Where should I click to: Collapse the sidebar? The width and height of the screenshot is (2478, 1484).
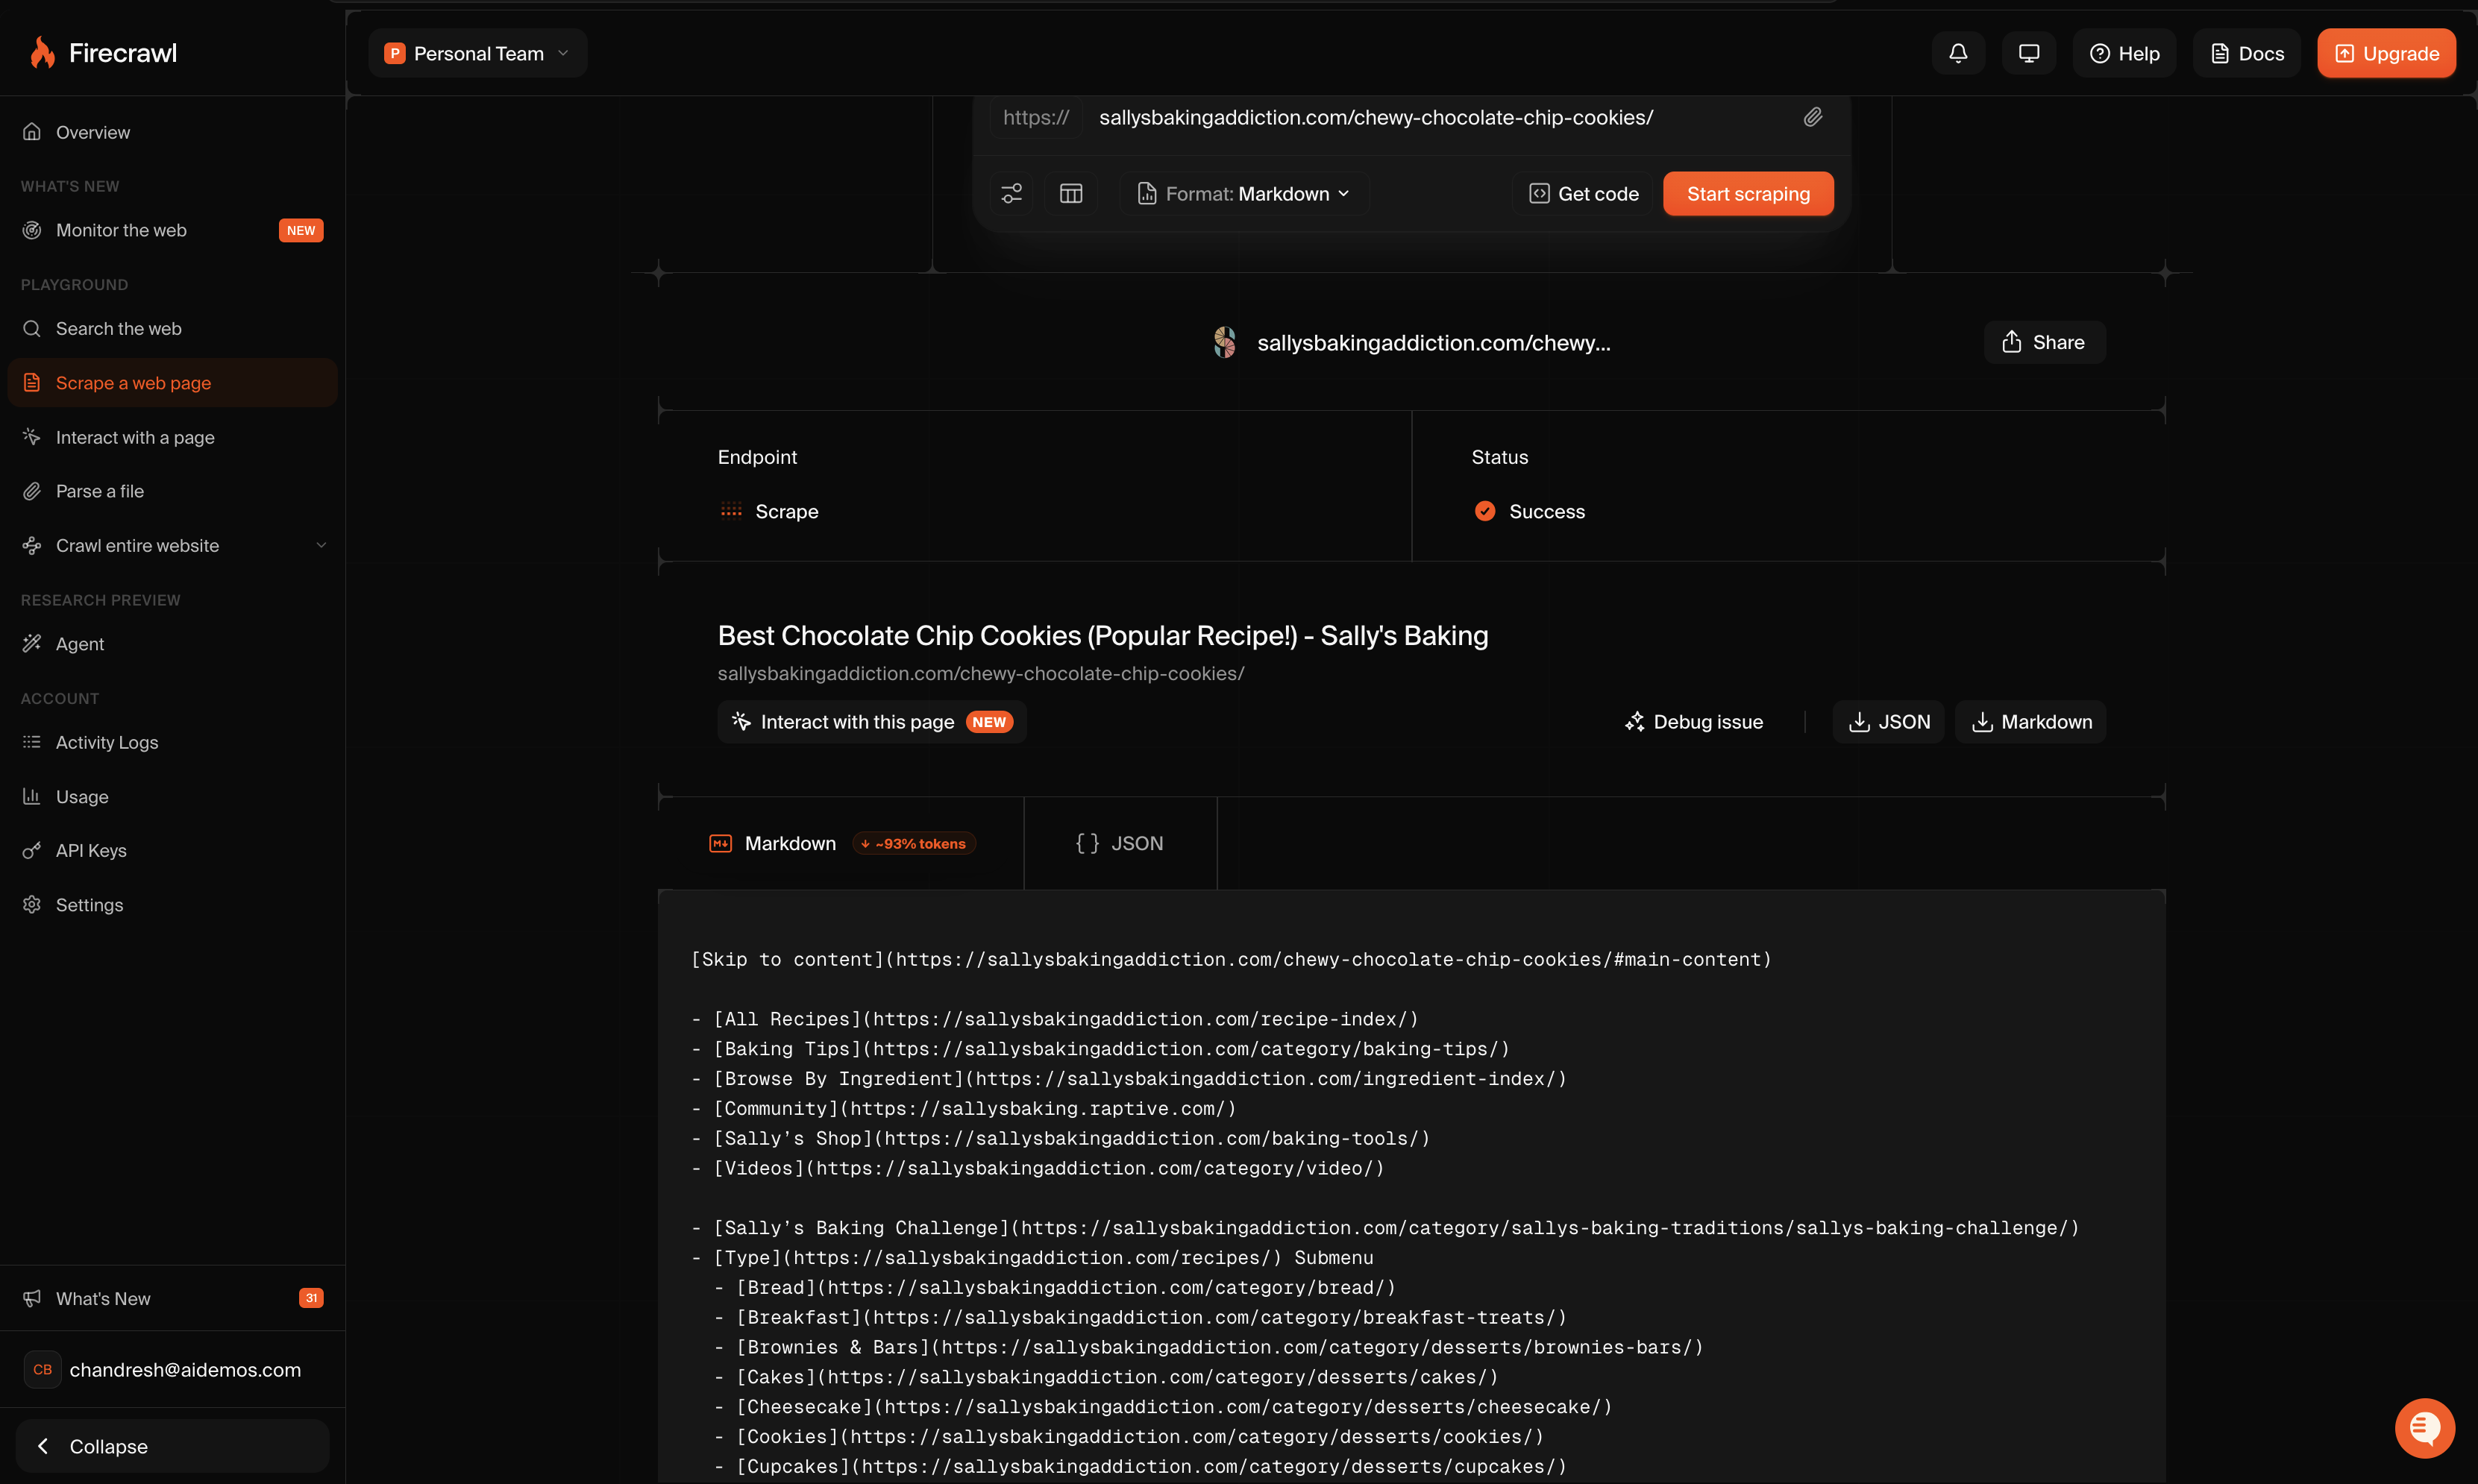tap(172, 1446)
